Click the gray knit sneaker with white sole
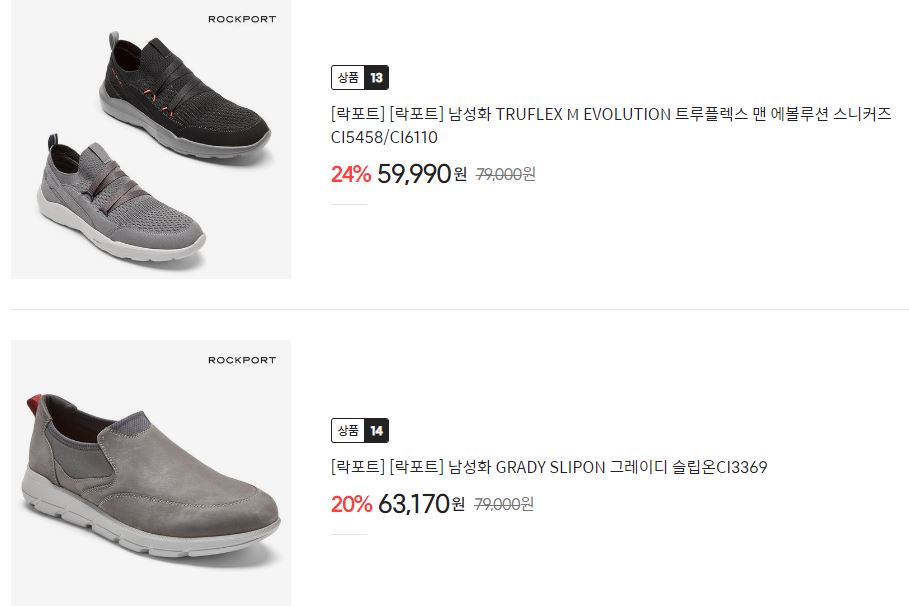 [x=121, y=199]
